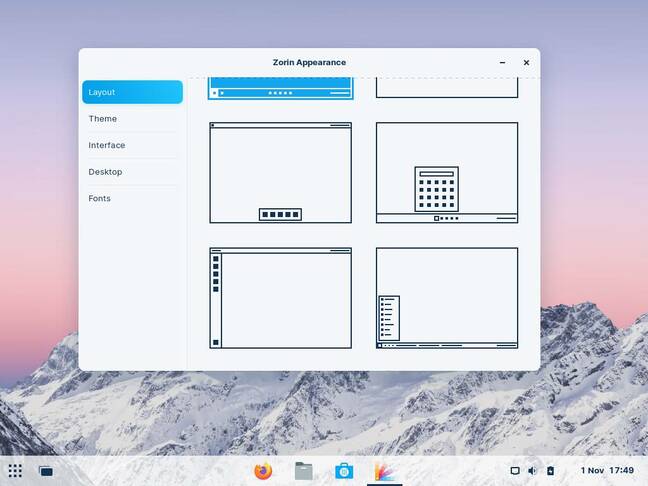This screenshot has width=648, height=486.
Task: Select layout with top bar and bottom dock
Action: [281, 173]
